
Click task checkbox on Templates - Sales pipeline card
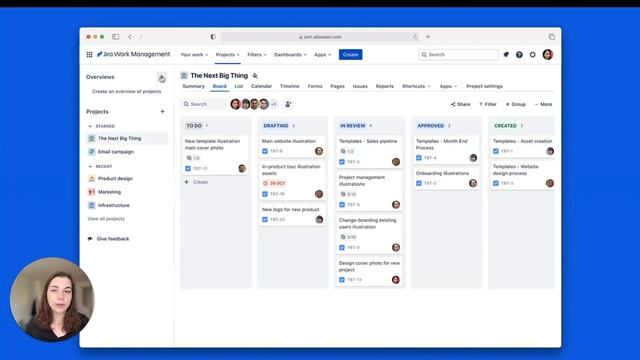pos(342,162)
